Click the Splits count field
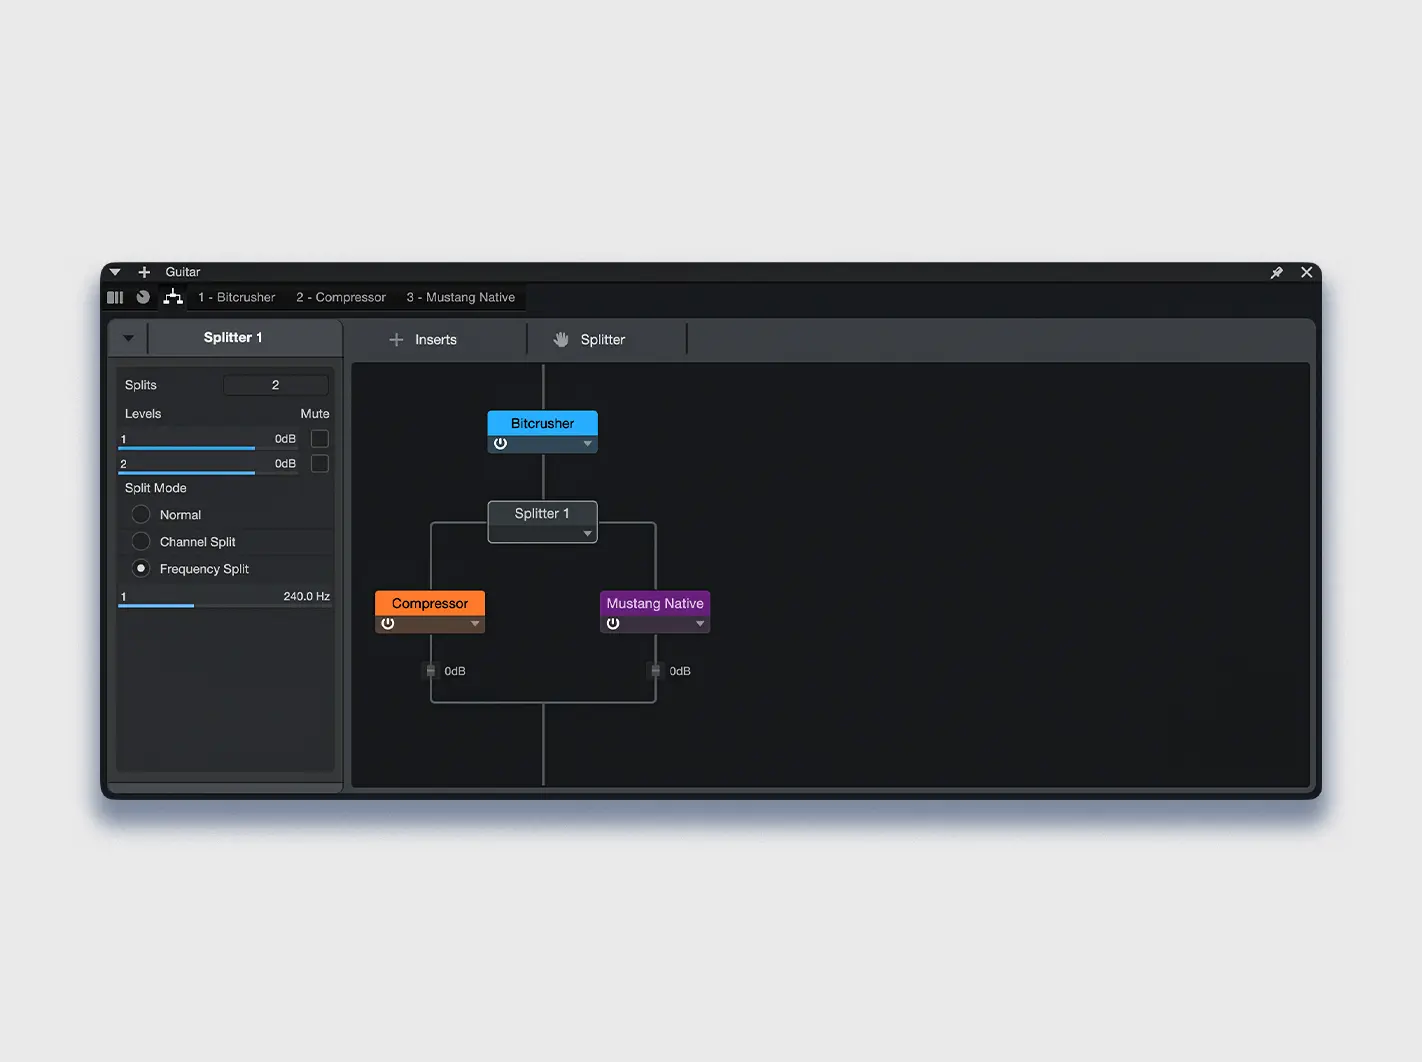Image resolution: width=1422 pixels, height=1062 pixels. [275, 385]
